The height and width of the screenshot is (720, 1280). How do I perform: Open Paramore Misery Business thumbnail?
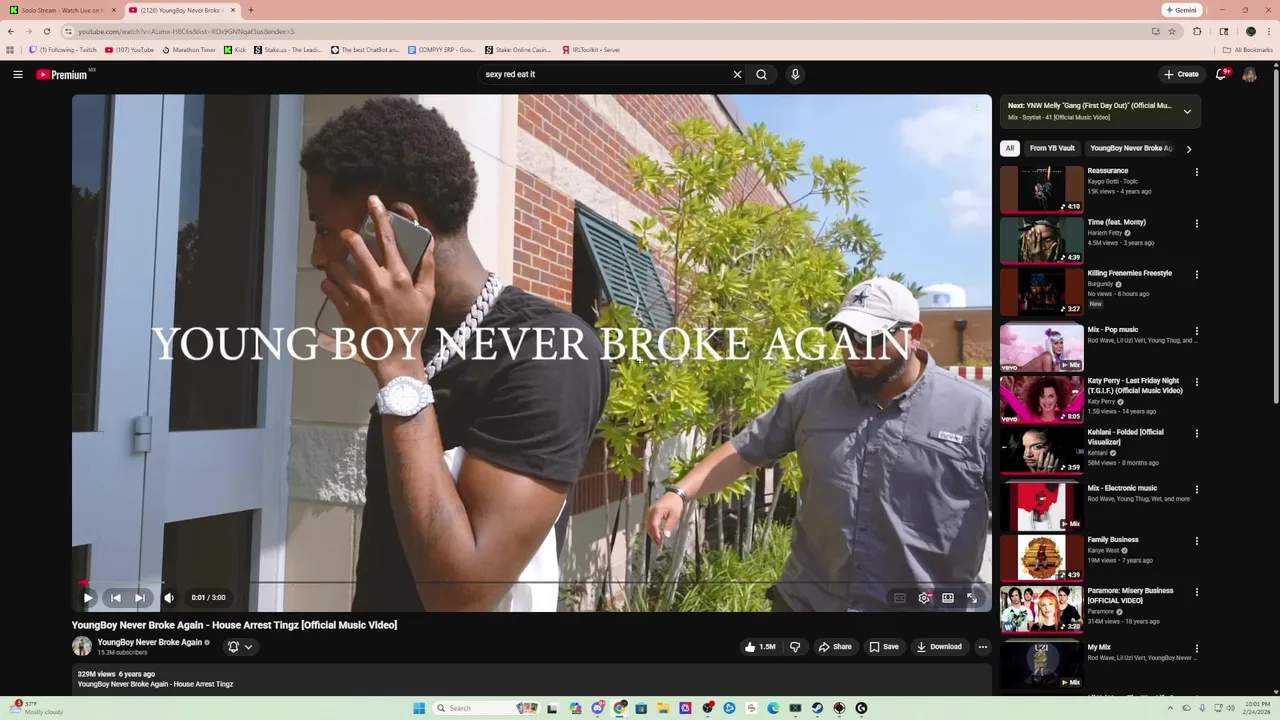coord(1041,609)
